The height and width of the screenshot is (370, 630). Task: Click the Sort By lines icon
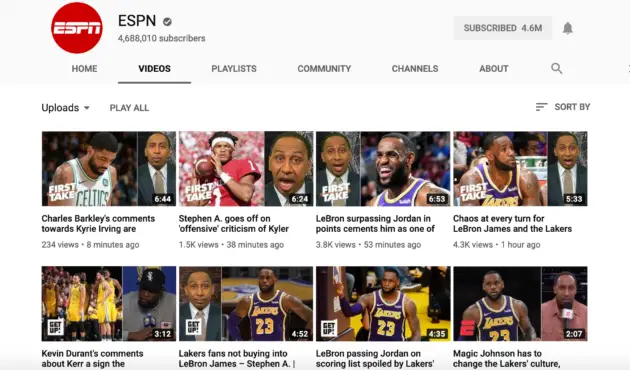tap(541, 107)
